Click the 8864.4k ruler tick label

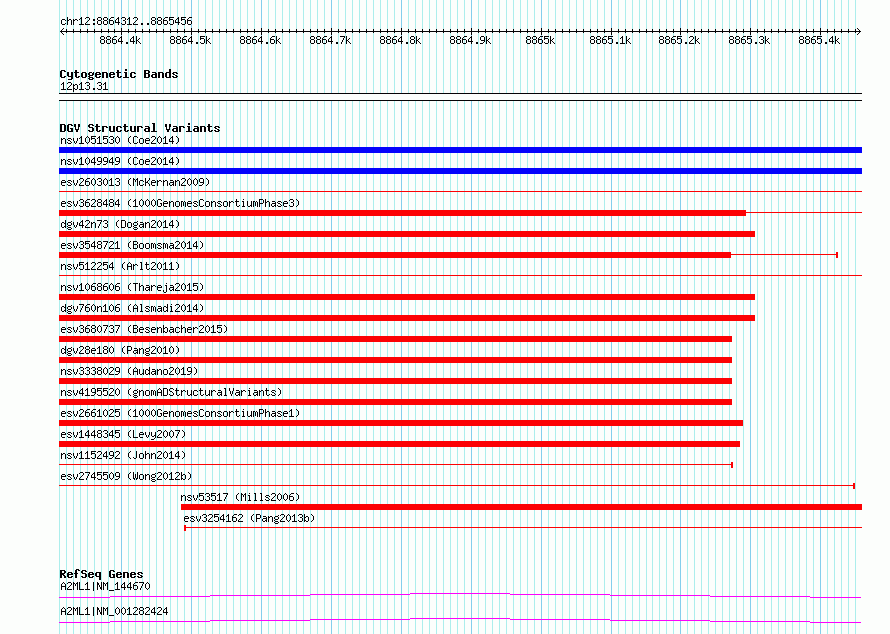coord(120,40)
